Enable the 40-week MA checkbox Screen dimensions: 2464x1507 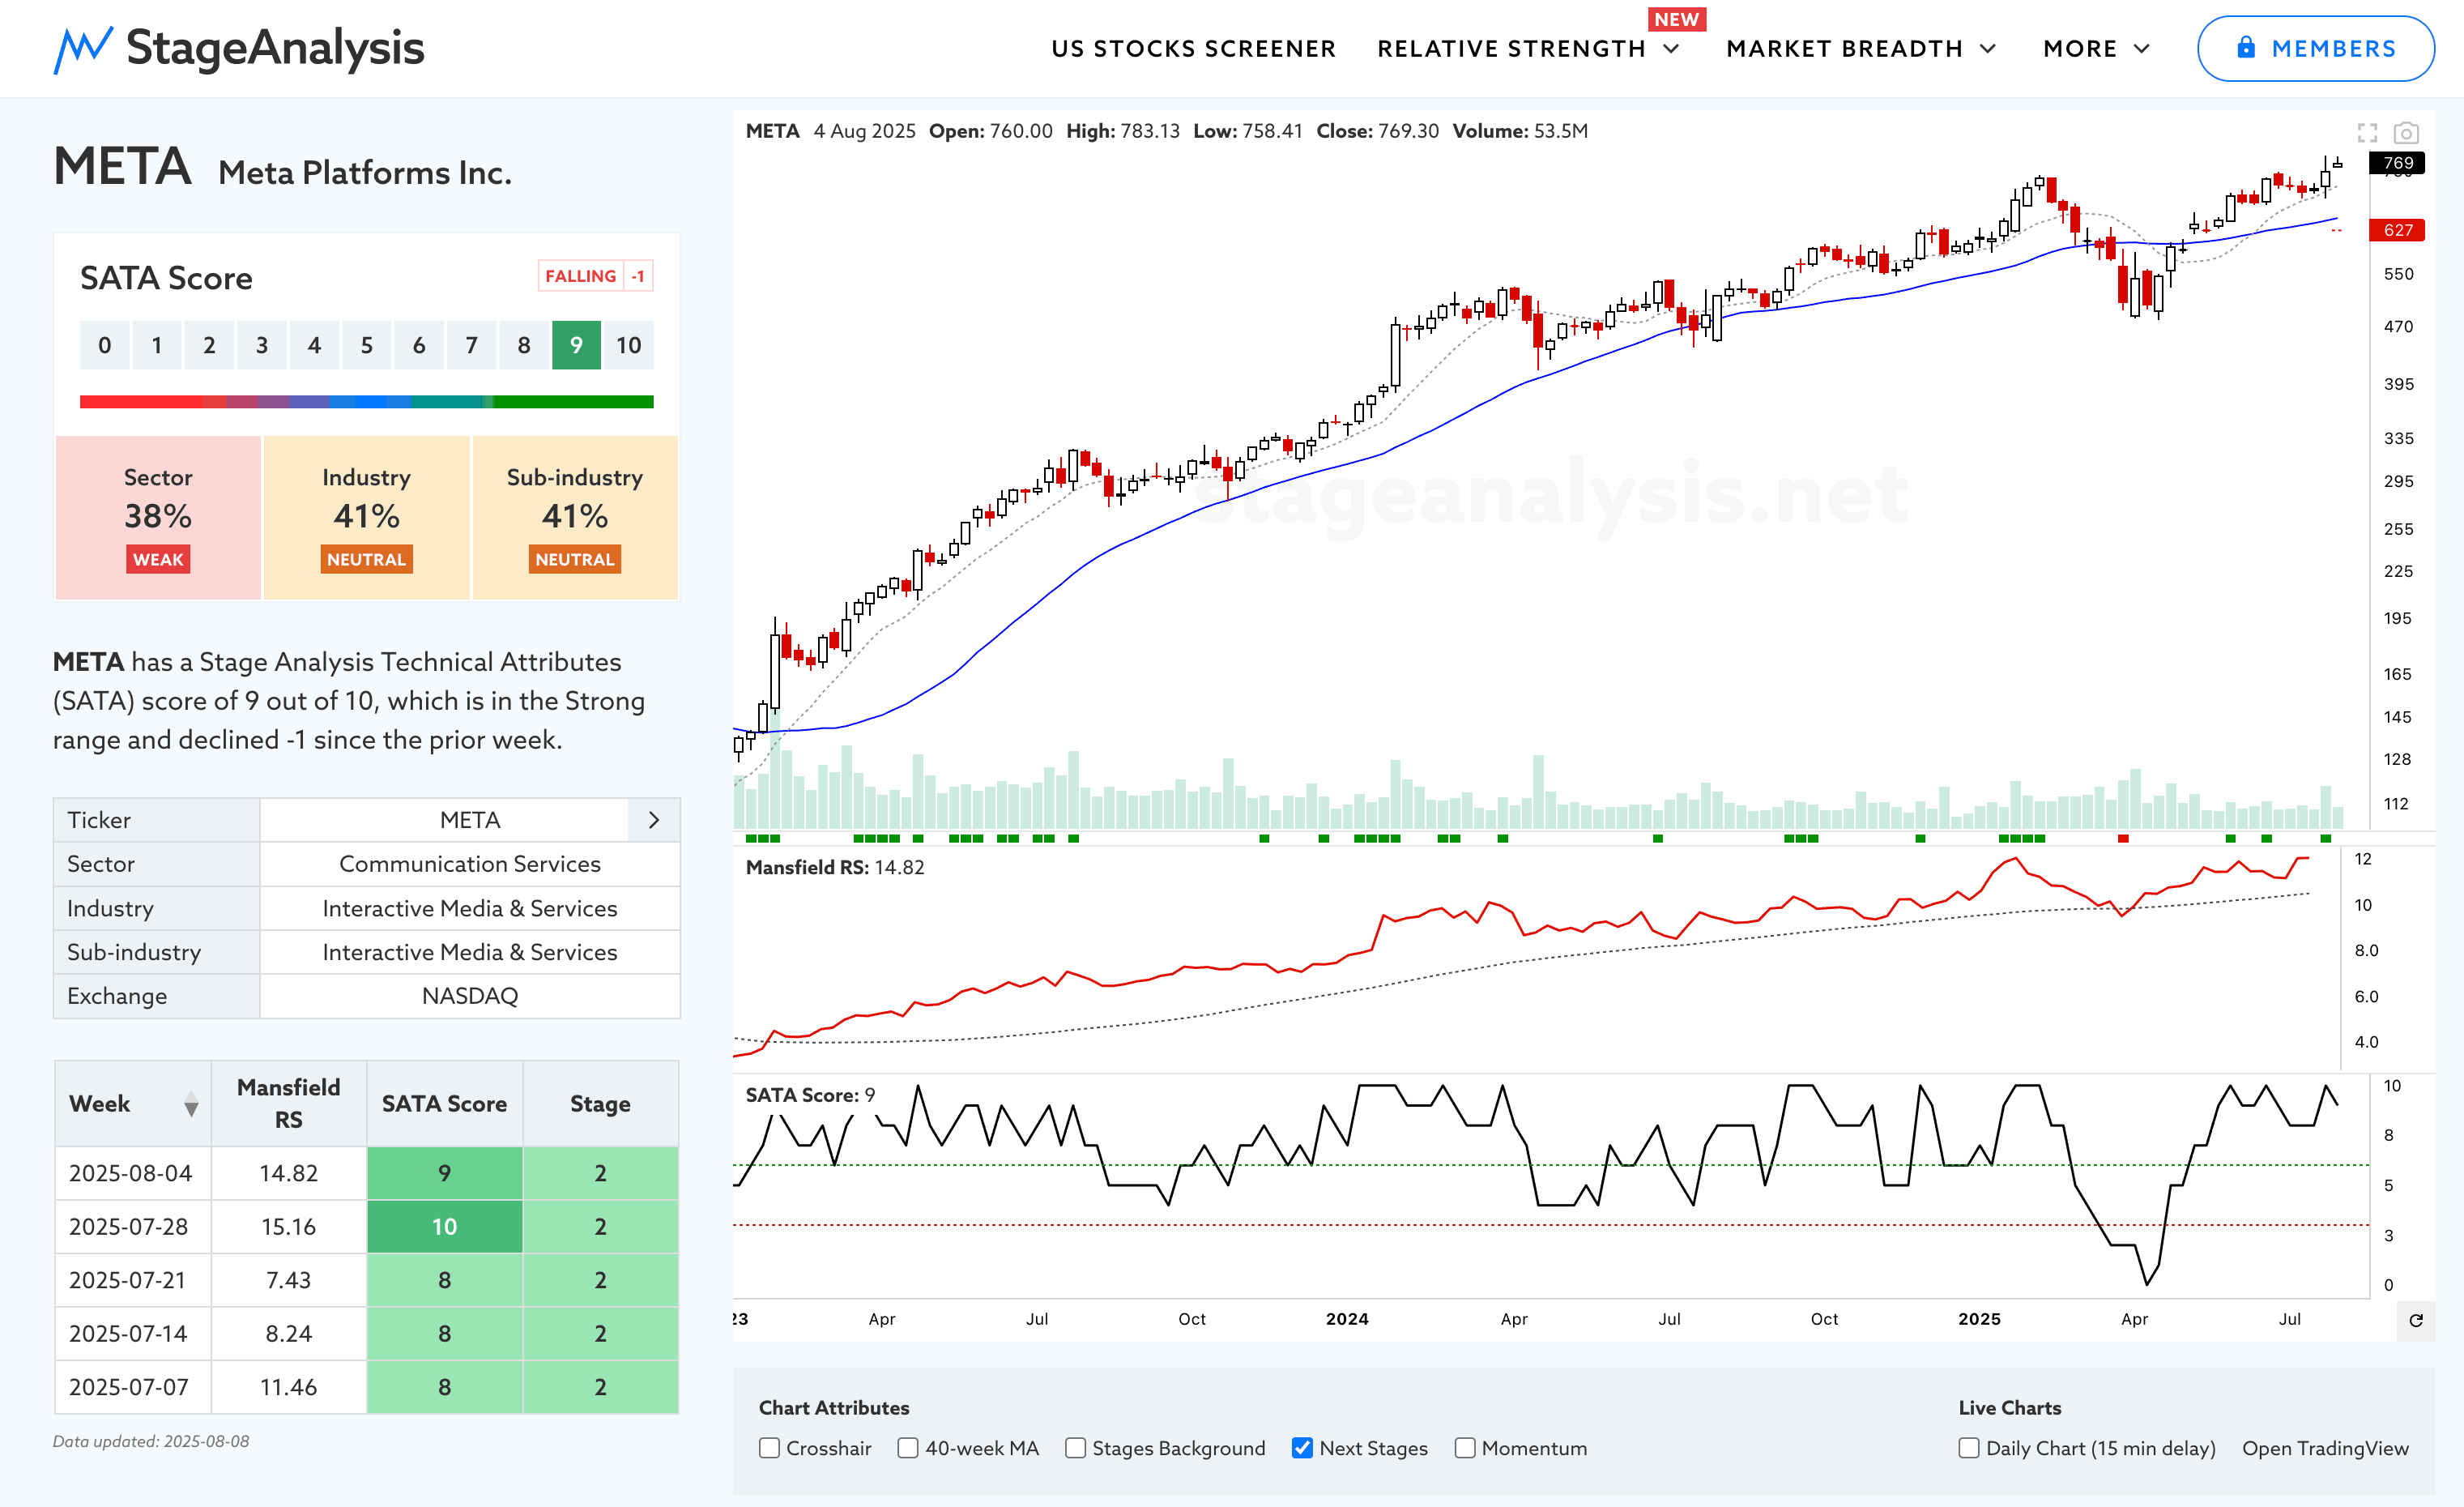(908, 1448)
